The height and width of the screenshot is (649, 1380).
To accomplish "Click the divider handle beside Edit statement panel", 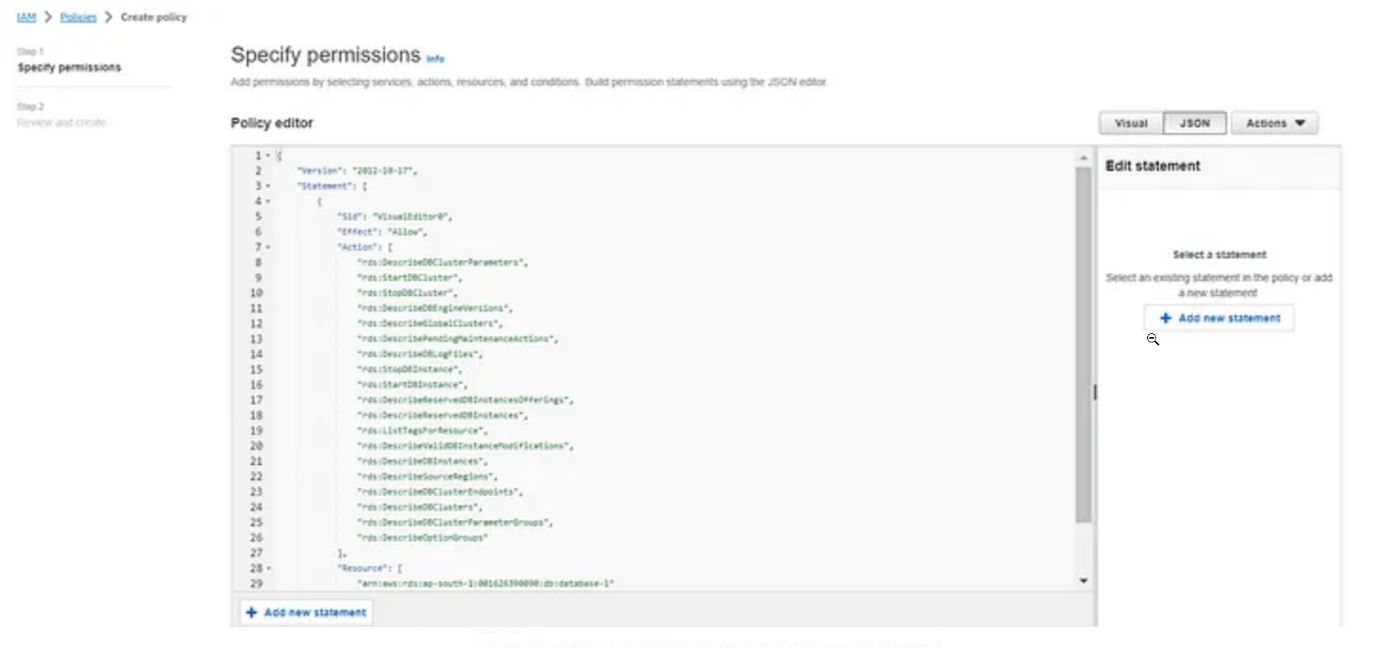I will [1095, 392].
